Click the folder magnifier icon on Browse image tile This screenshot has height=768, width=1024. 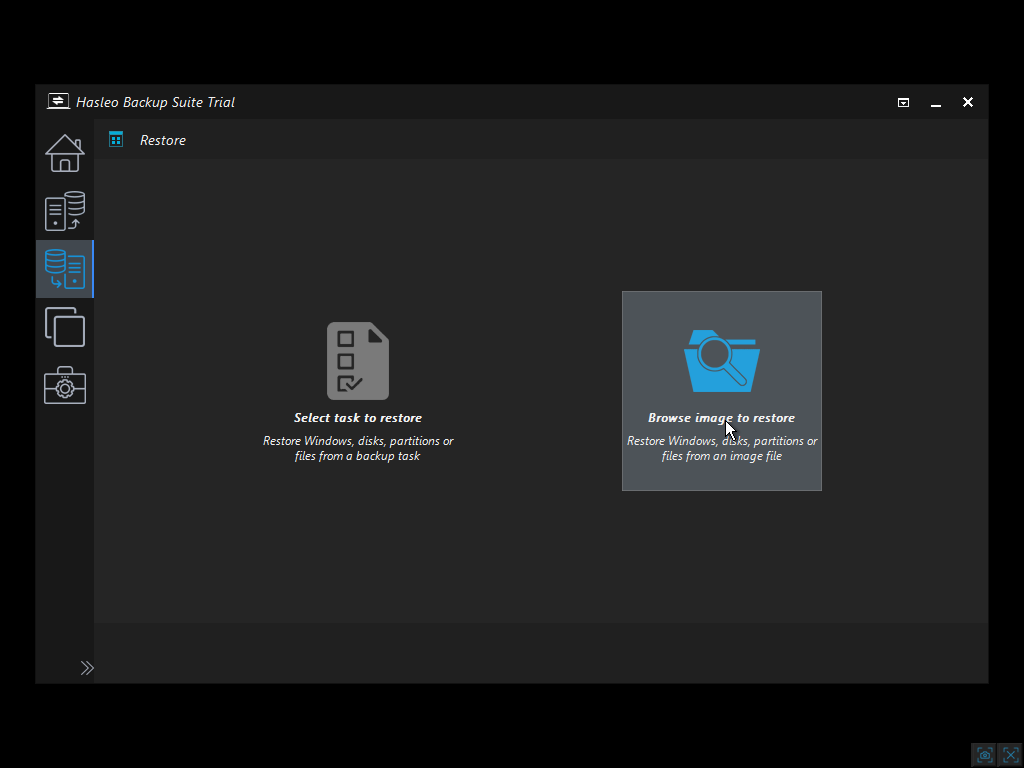[x=722, y=358]
